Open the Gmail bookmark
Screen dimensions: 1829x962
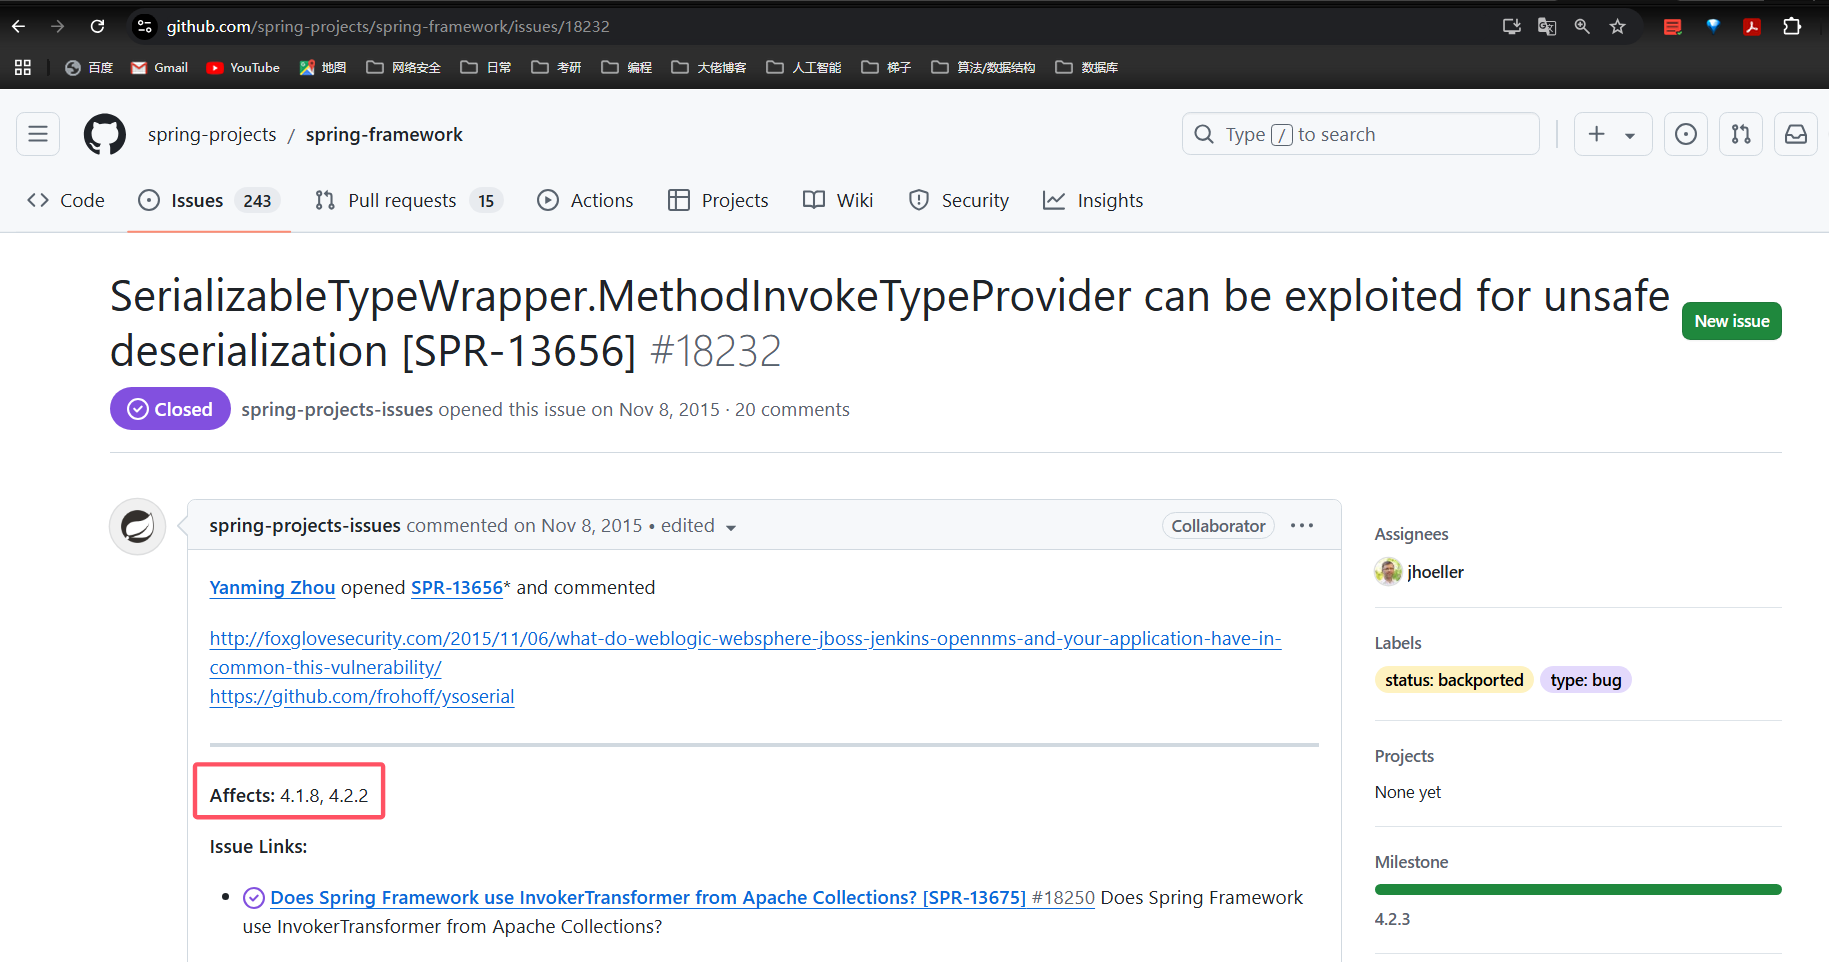pyautogui.click(x=160, y=67)
